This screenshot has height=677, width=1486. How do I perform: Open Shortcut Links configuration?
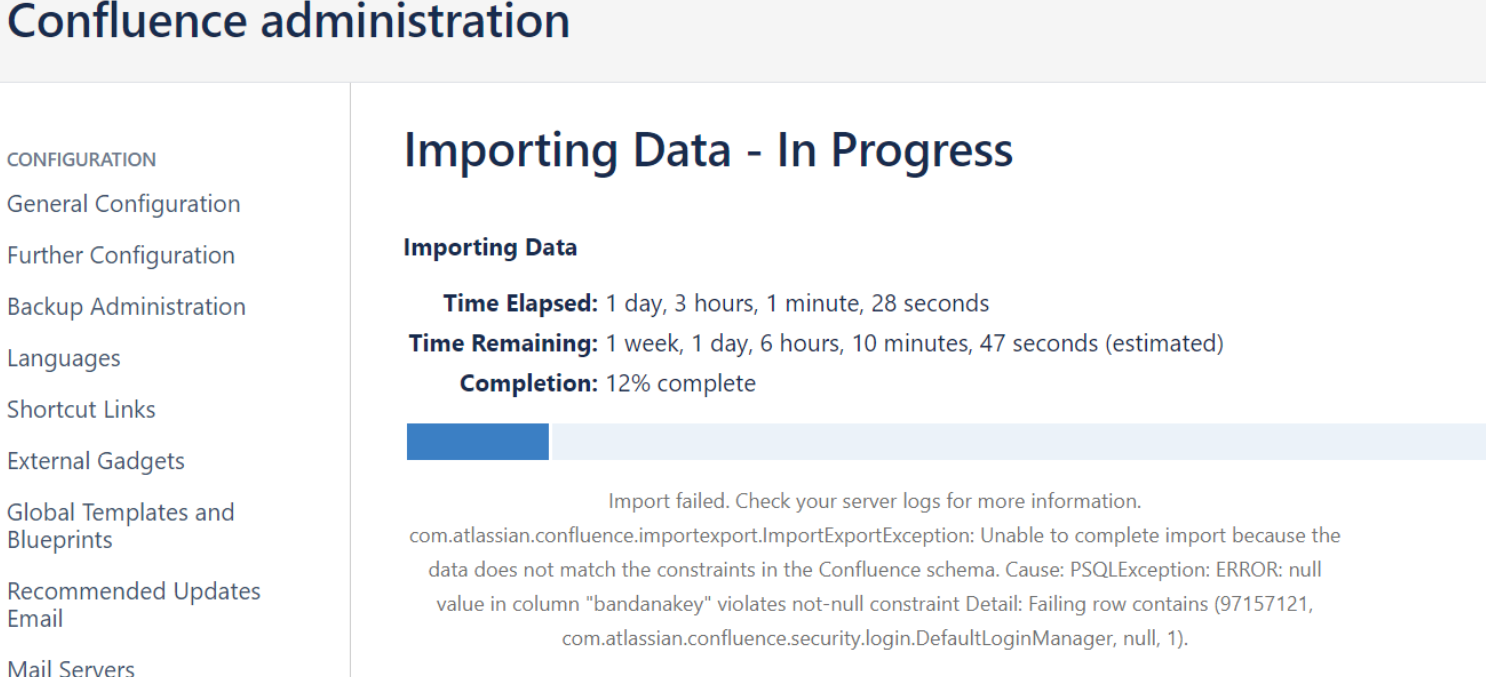(x=81, y=409)
